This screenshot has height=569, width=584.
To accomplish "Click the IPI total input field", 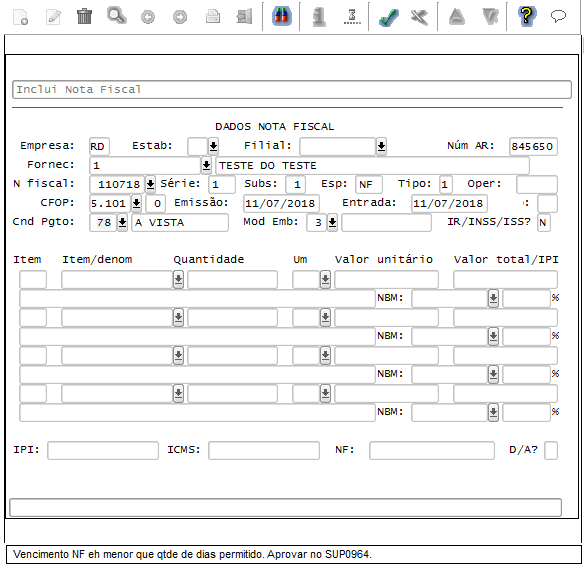I will click(103, 451).
